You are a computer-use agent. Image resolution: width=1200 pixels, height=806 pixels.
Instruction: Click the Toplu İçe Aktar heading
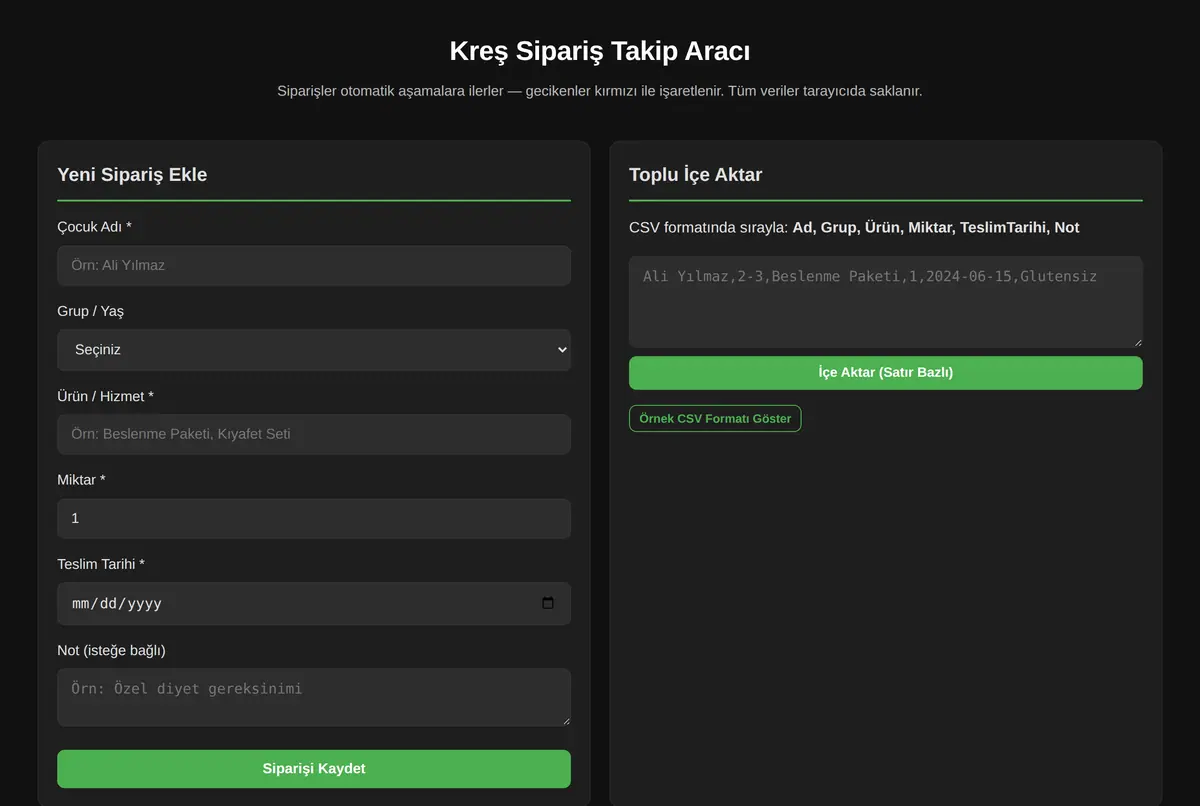(x=695, y=174)
